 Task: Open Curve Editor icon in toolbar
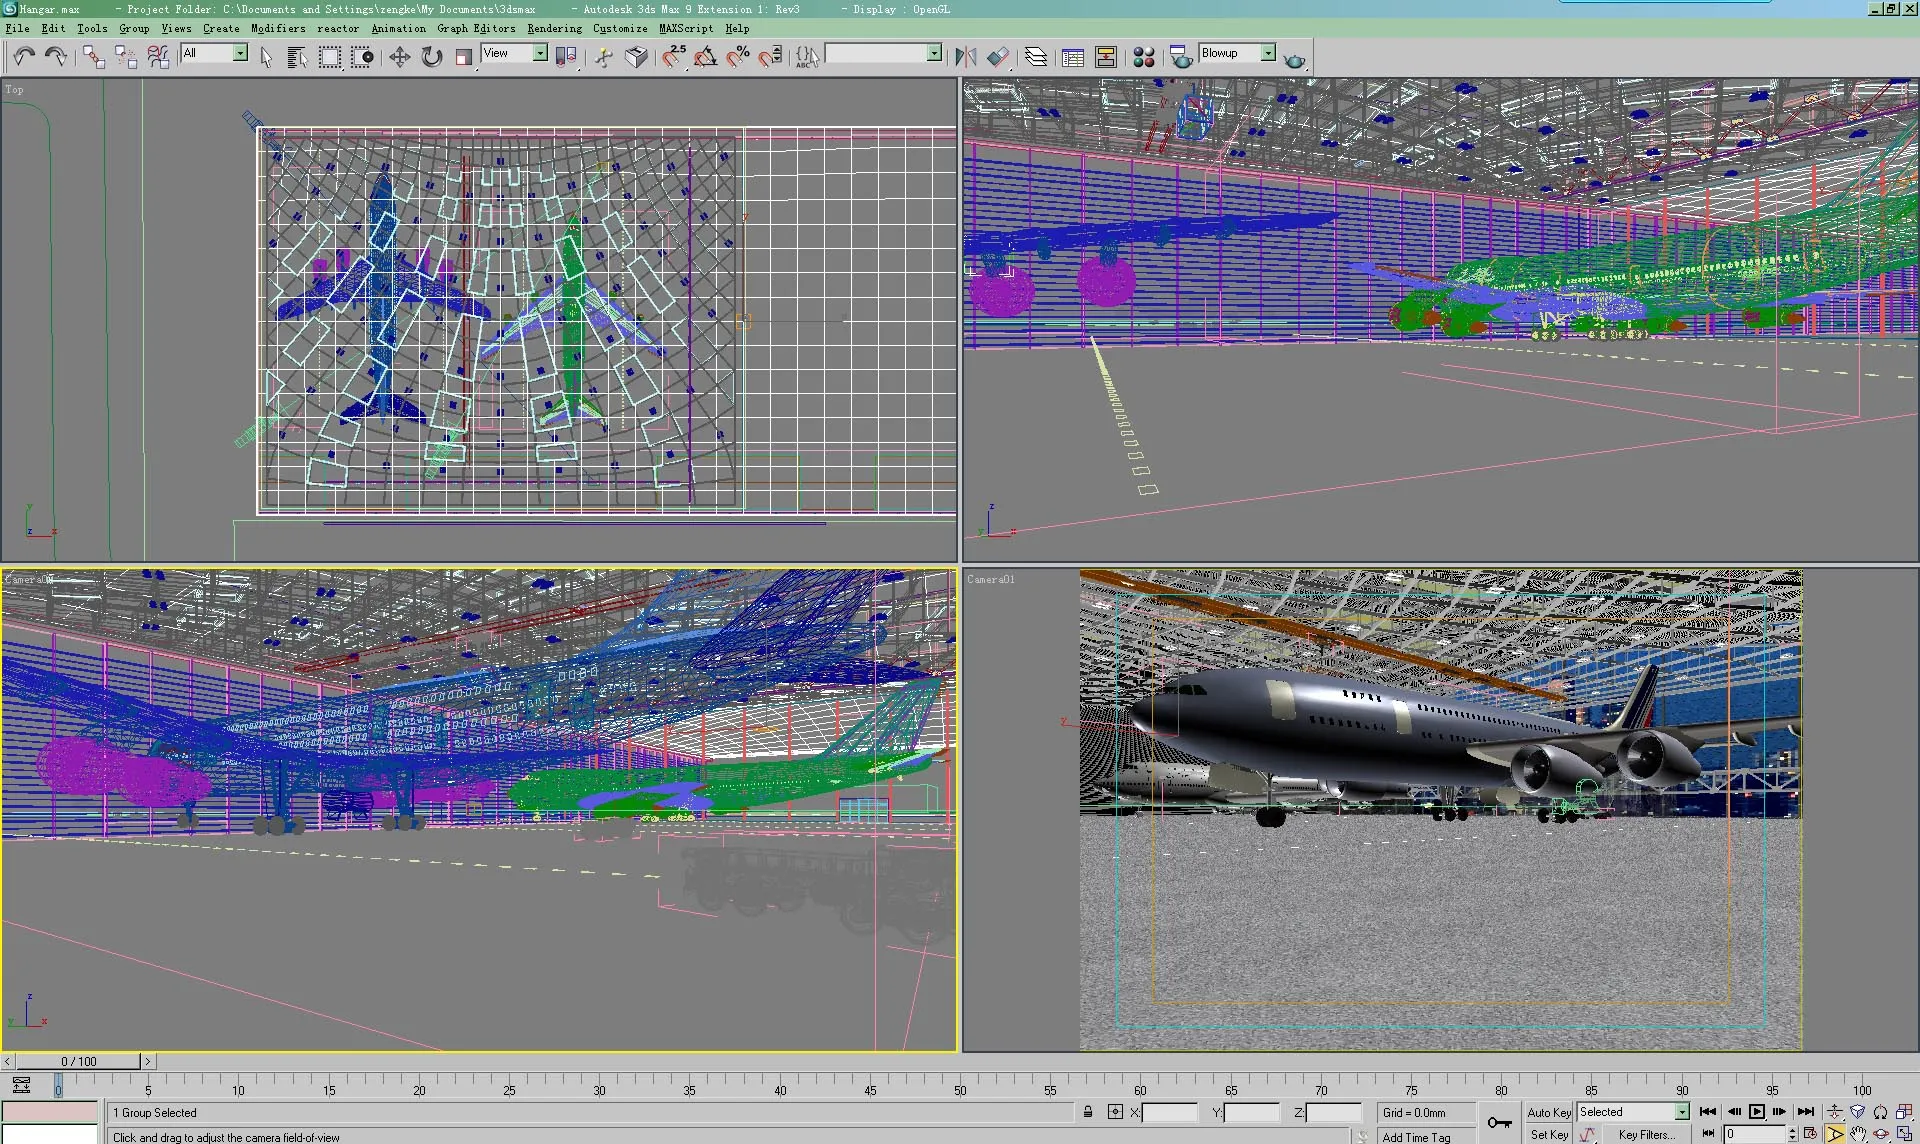[x=1073, y=57]
